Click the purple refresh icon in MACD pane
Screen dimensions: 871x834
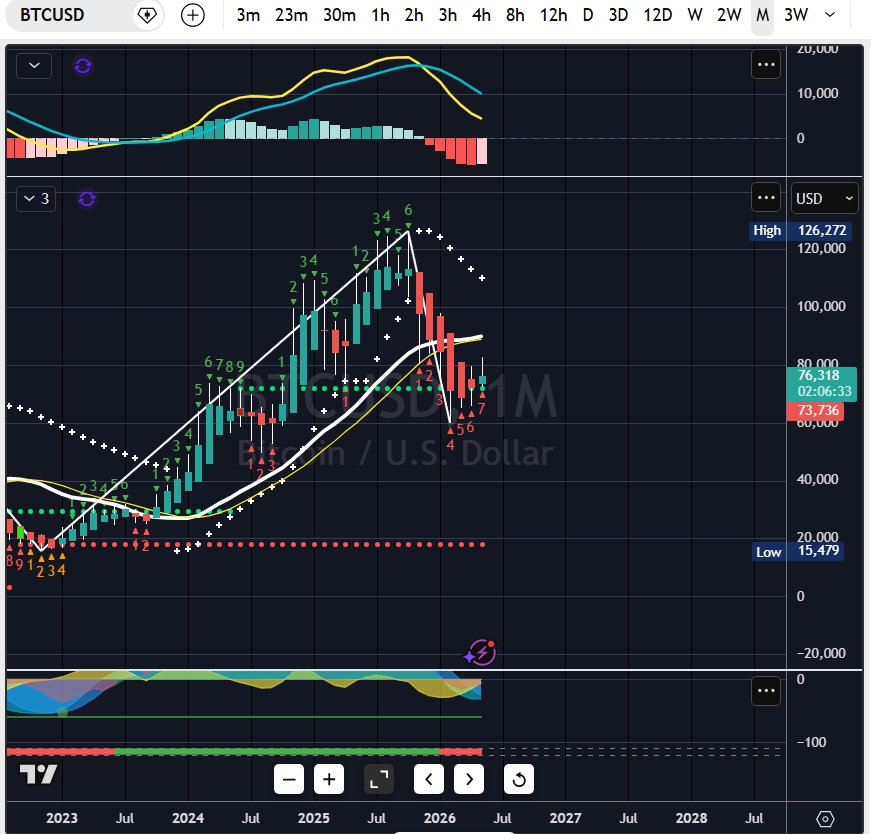(x=83, y=66)
